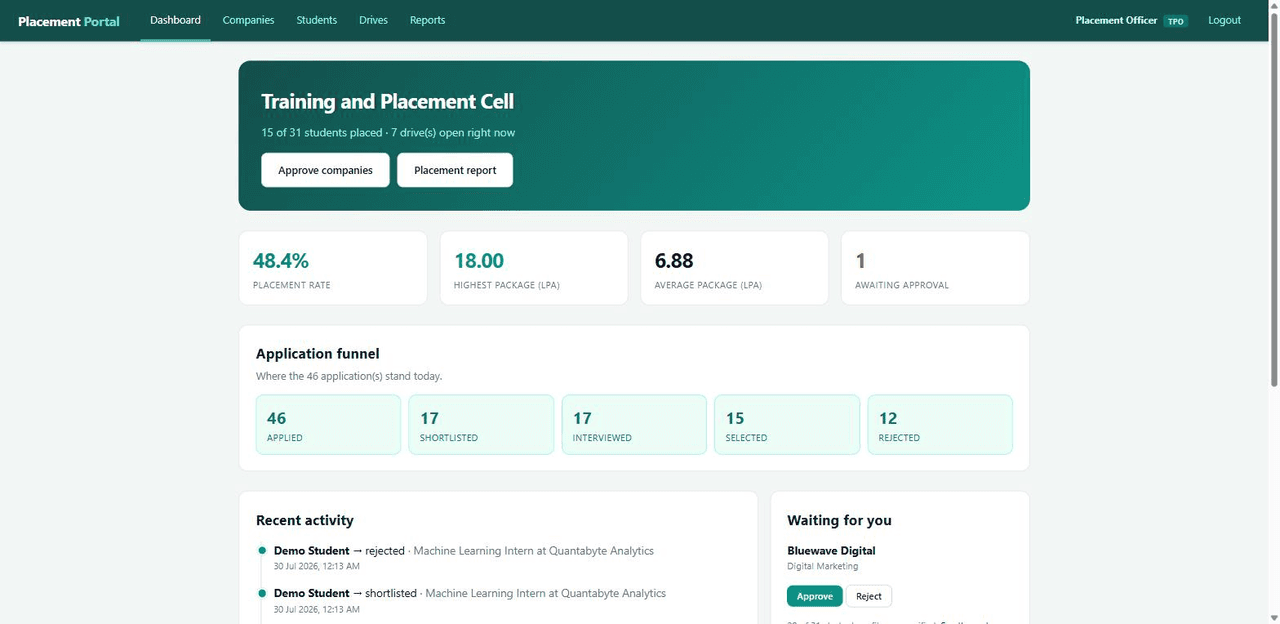
Task: Select the 48.4% Placement Rate card
Action: (333, 268)
